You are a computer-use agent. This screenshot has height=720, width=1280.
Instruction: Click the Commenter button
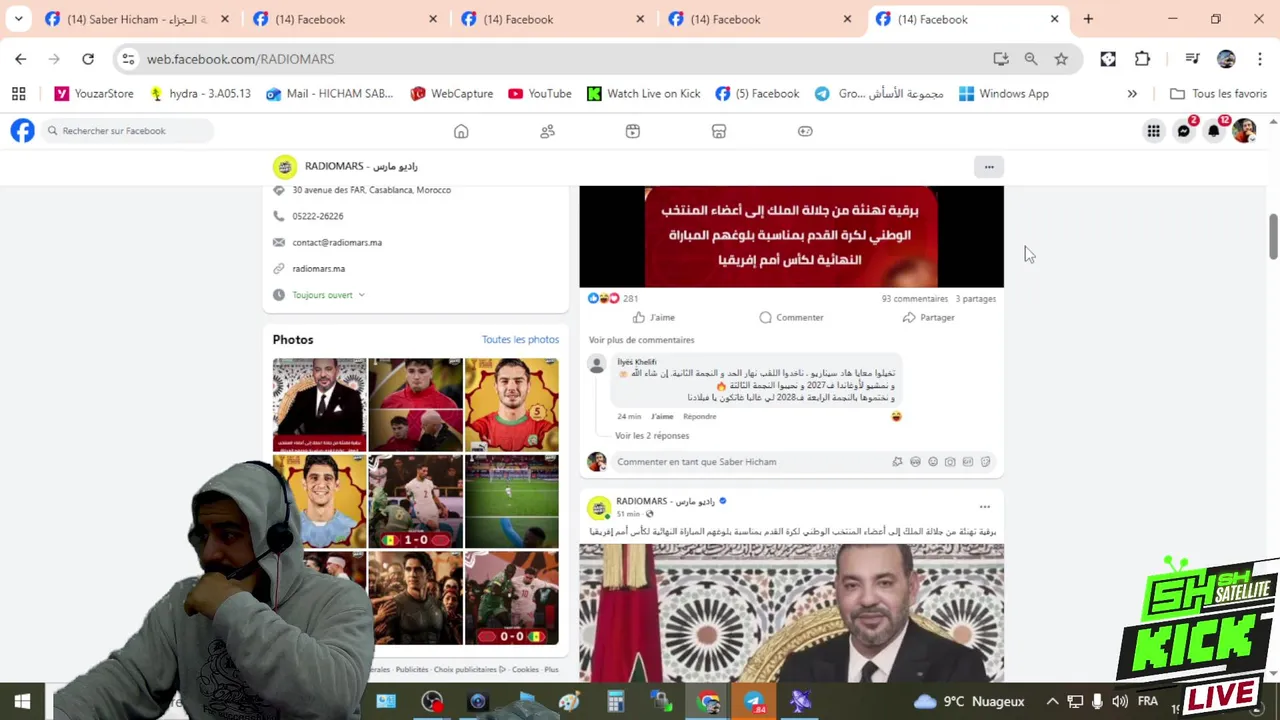[791, 318]
